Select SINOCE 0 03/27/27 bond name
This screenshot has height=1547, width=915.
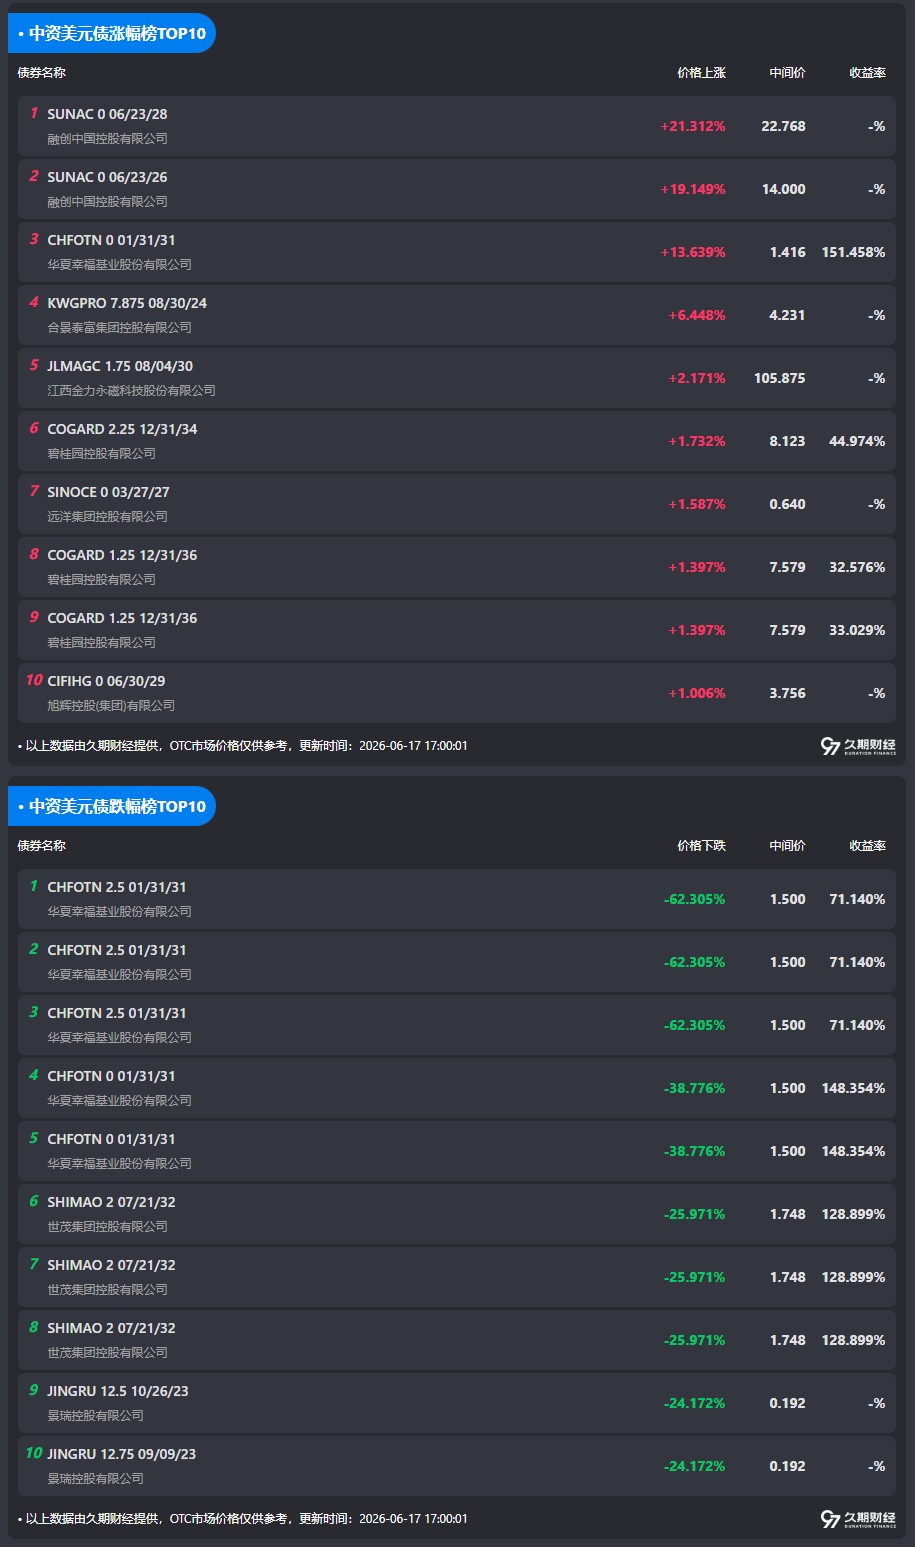coord(108,492)
